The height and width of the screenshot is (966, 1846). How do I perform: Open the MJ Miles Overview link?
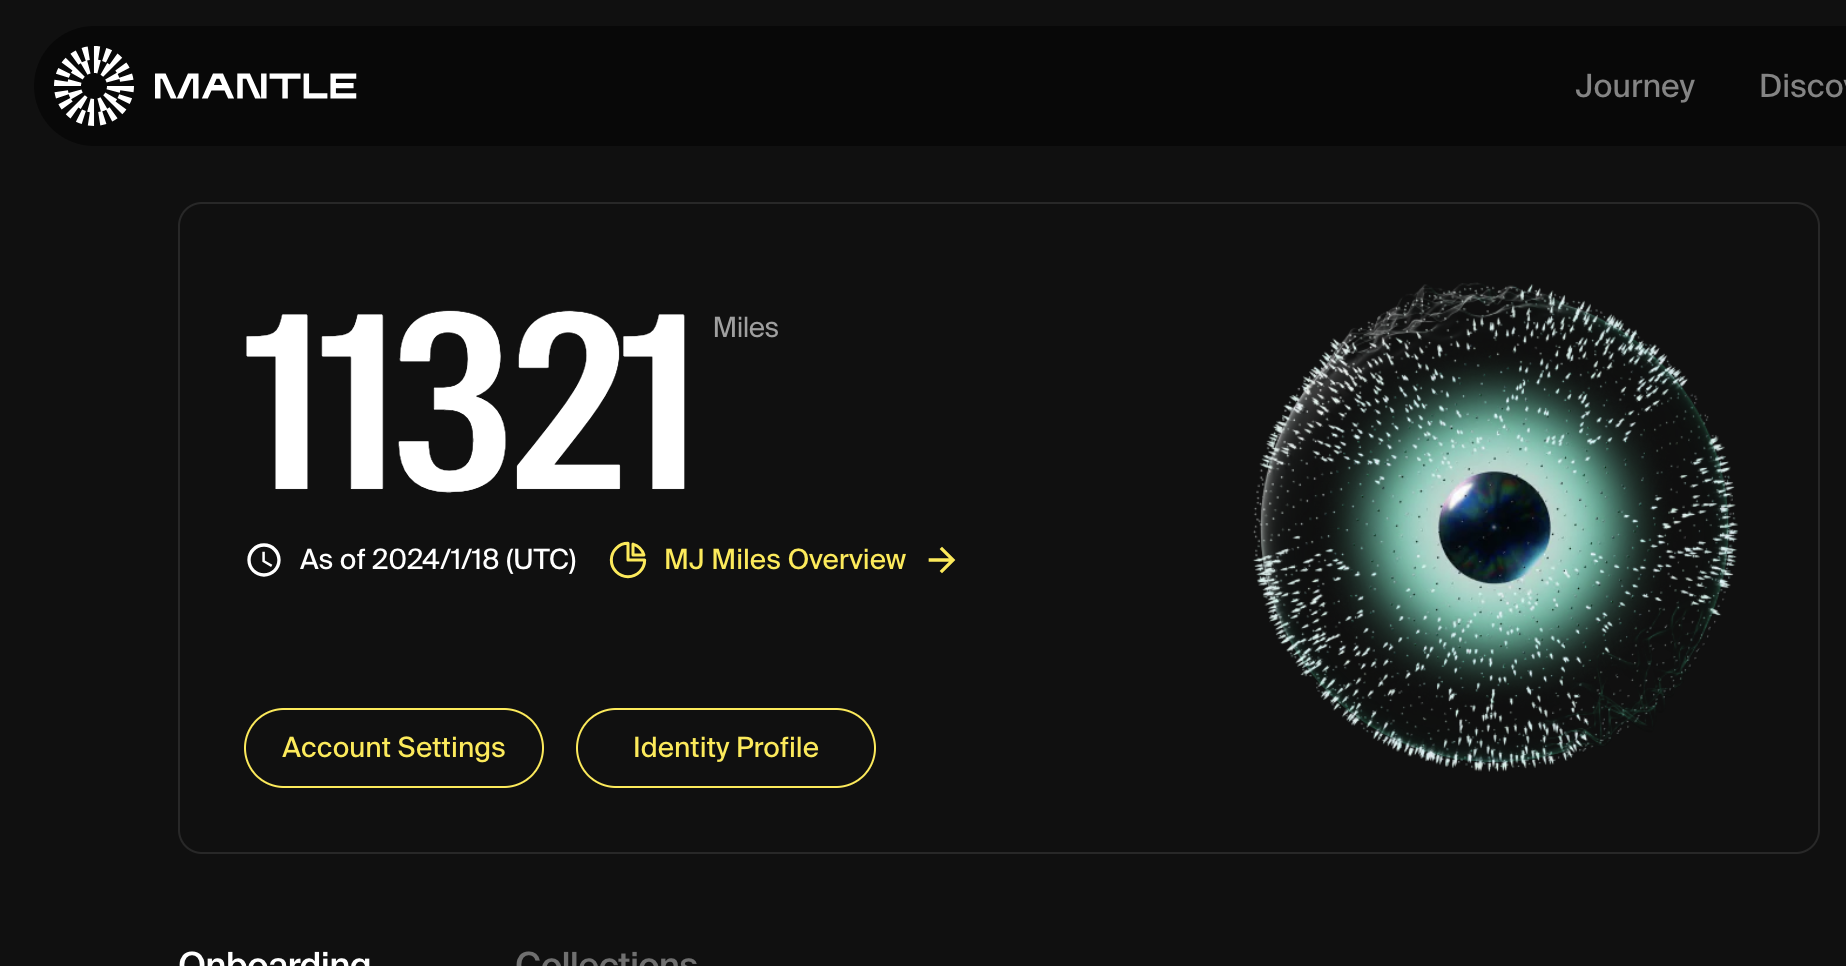(784, 560)
